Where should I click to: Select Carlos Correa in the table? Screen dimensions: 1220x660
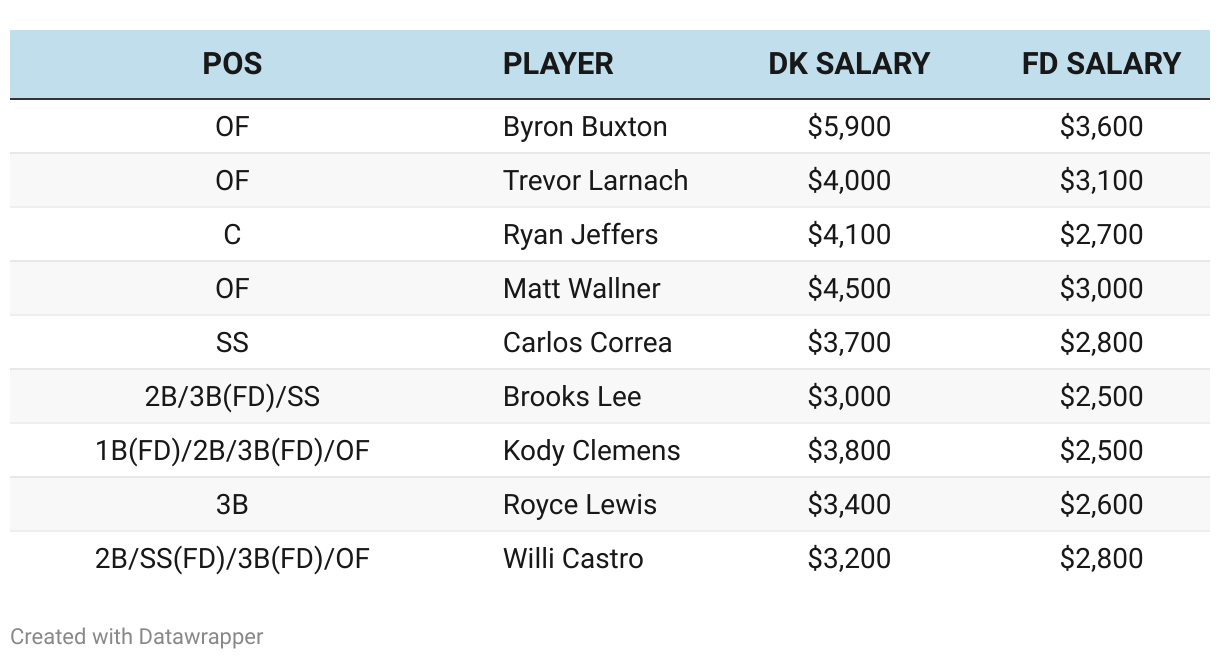588,343
